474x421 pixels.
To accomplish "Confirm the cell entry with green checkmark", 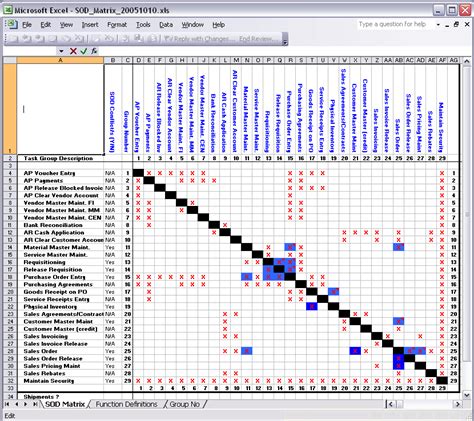I will (83, 51).
